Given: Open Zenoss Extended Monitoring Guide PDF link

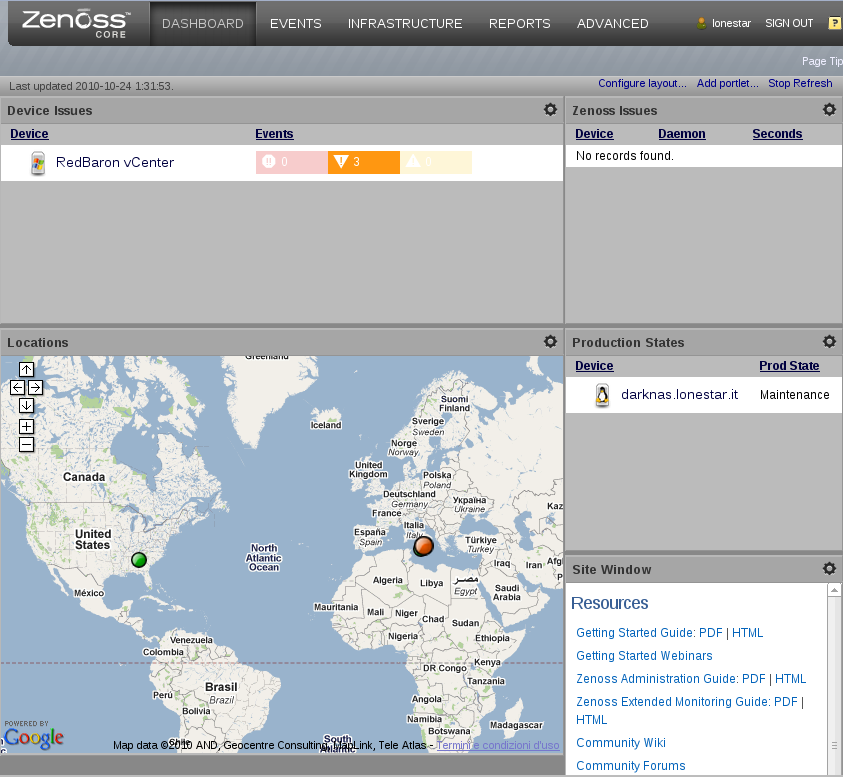Looking at the screenshot, I should (786, 702).
